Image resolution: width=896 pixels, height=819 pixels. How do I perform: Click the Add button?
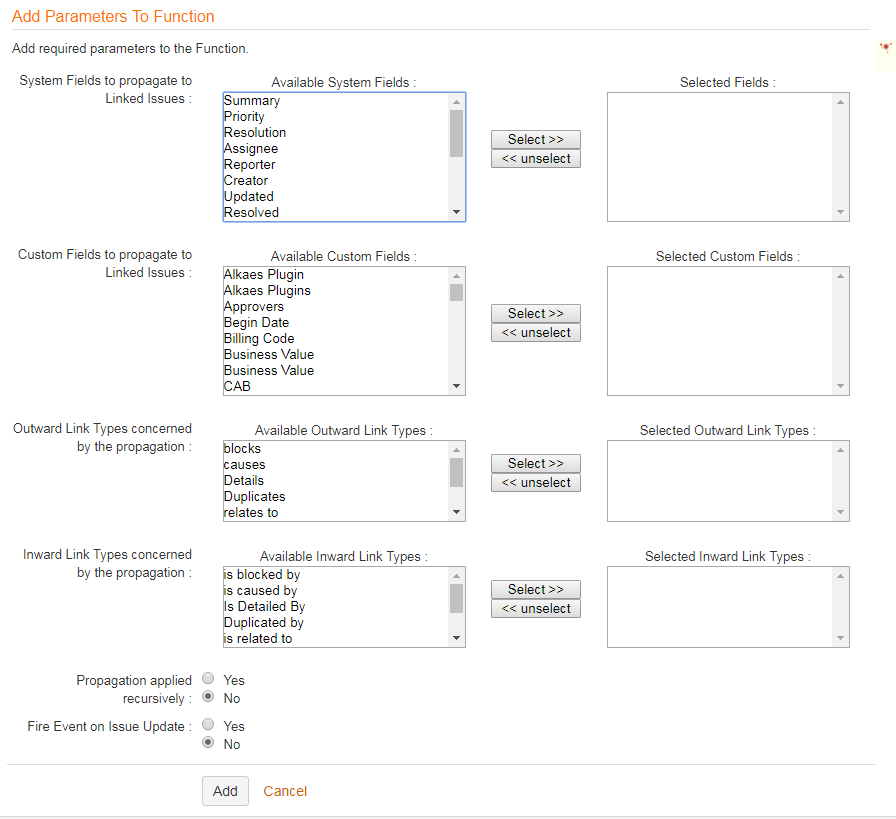(225, 791)
